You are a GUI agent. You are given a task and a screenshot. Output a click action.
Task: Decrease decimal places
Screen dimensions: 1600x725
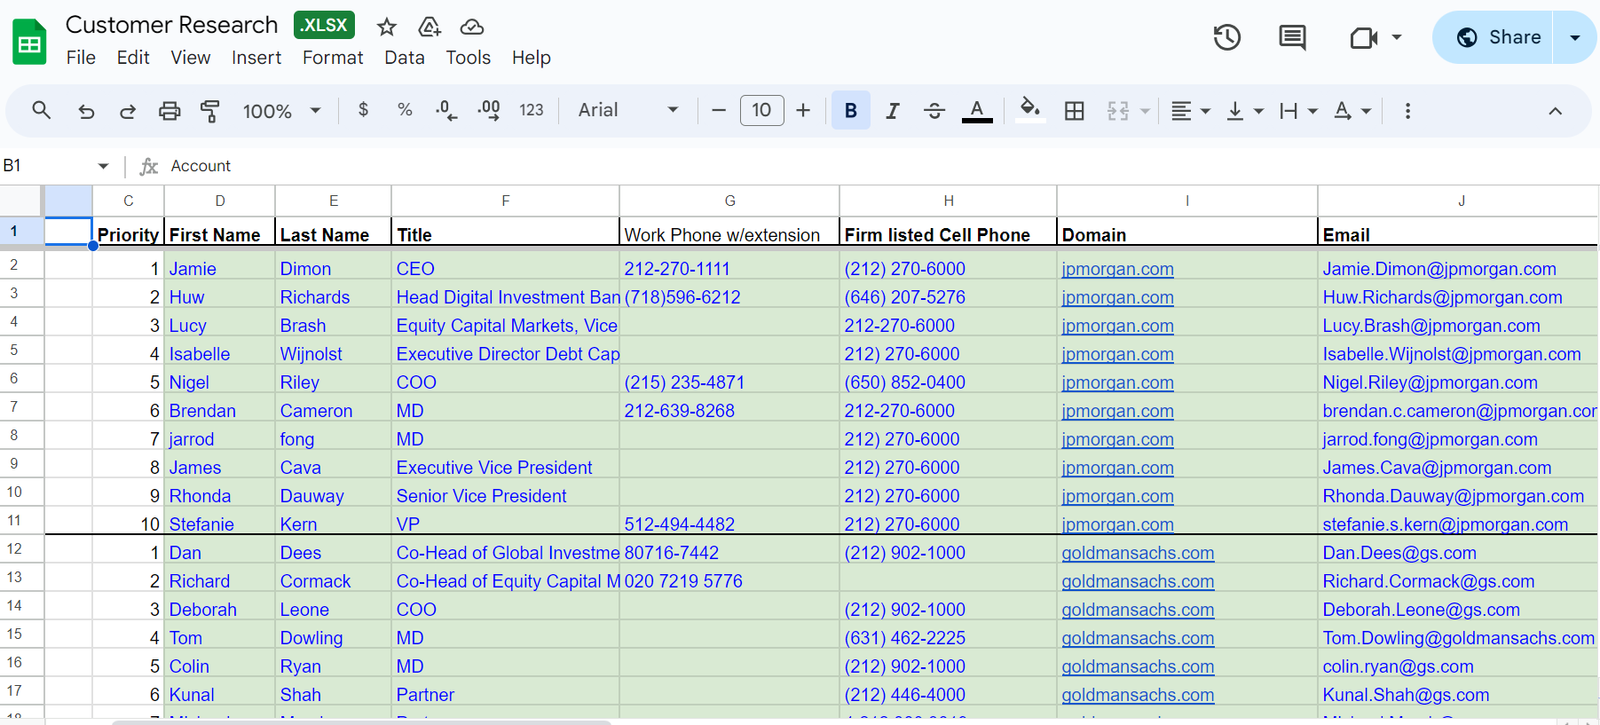tap(447, 110)
